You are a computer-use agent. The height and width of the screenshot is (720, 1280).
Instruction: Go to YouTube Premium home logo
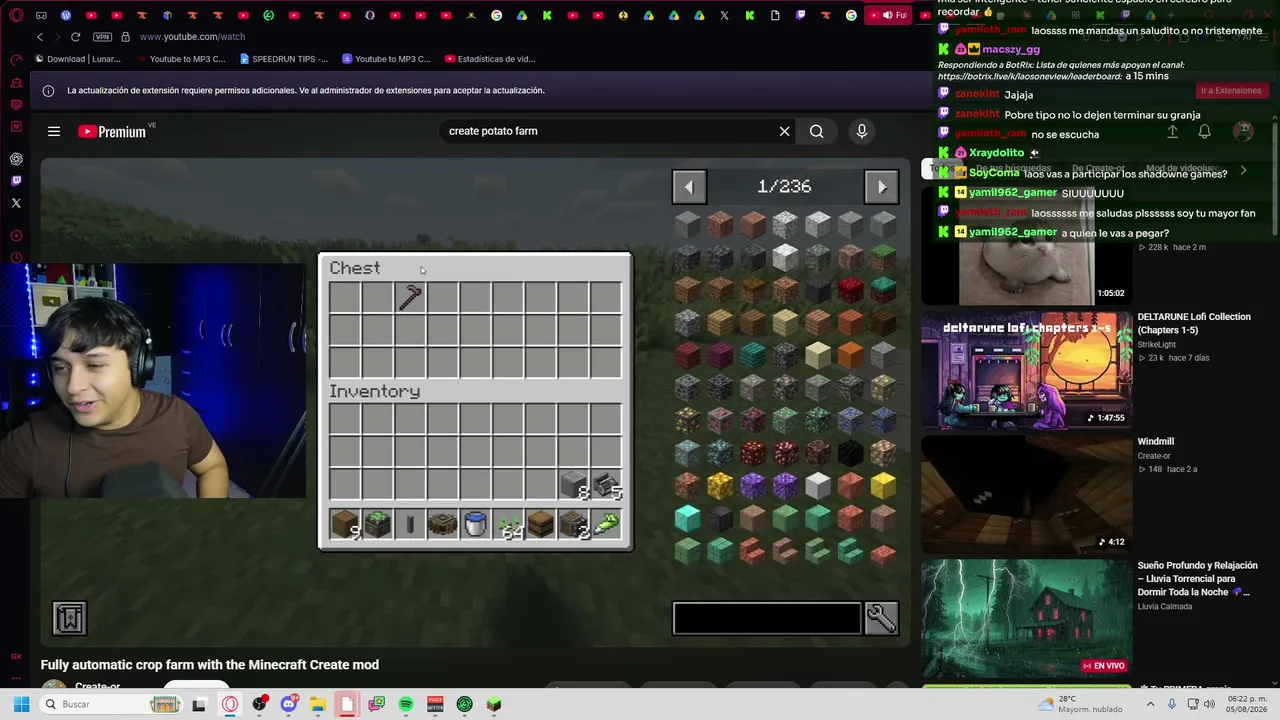coord(112,131)
